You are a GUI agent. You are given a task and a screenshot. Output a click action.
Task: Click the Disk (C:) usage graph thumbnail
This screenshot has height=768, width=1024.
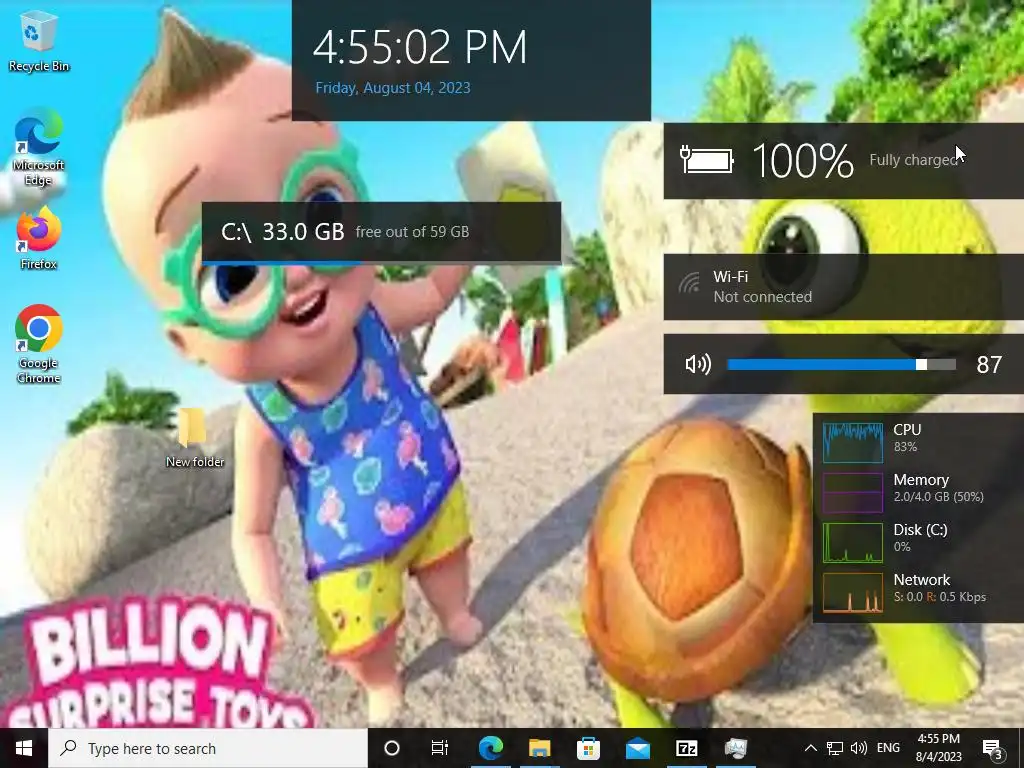[853, 542]
